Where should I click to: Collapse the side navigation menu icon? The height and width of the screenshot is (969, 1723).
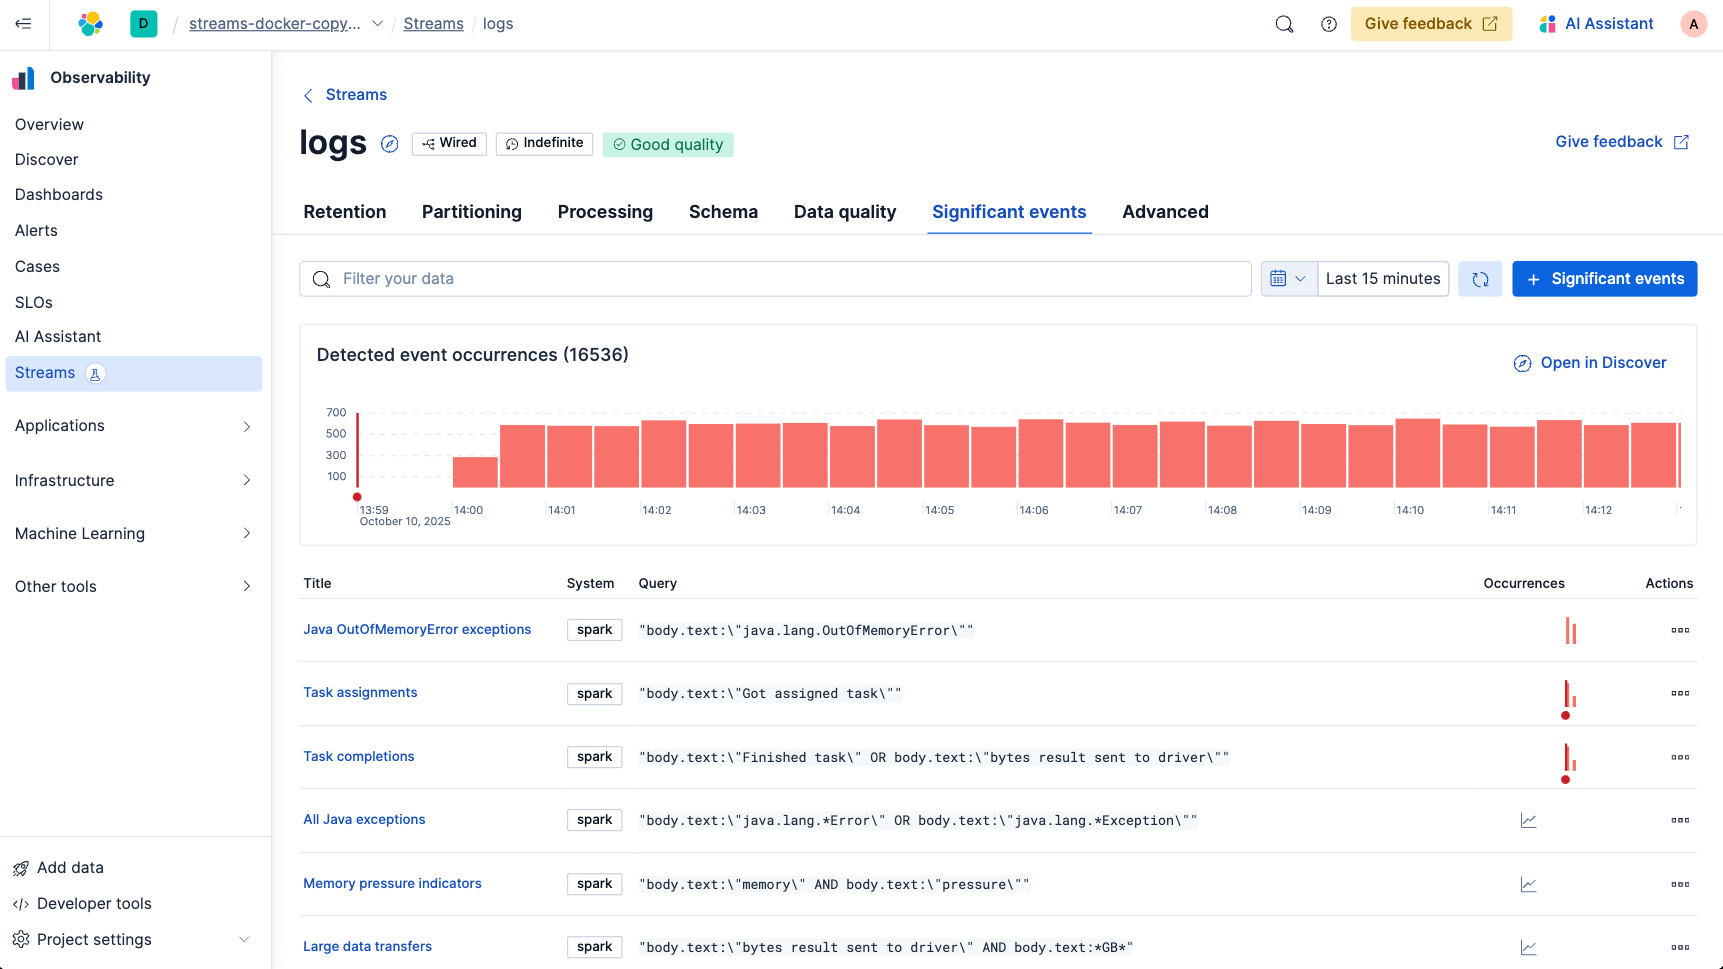point(23,24)
